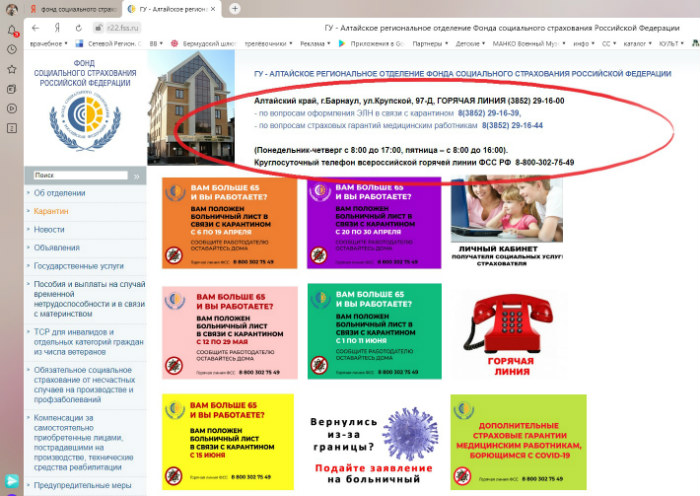700x496 pixels.
Task: Open the Государственные услуги menu item
Action: point(79,266)
